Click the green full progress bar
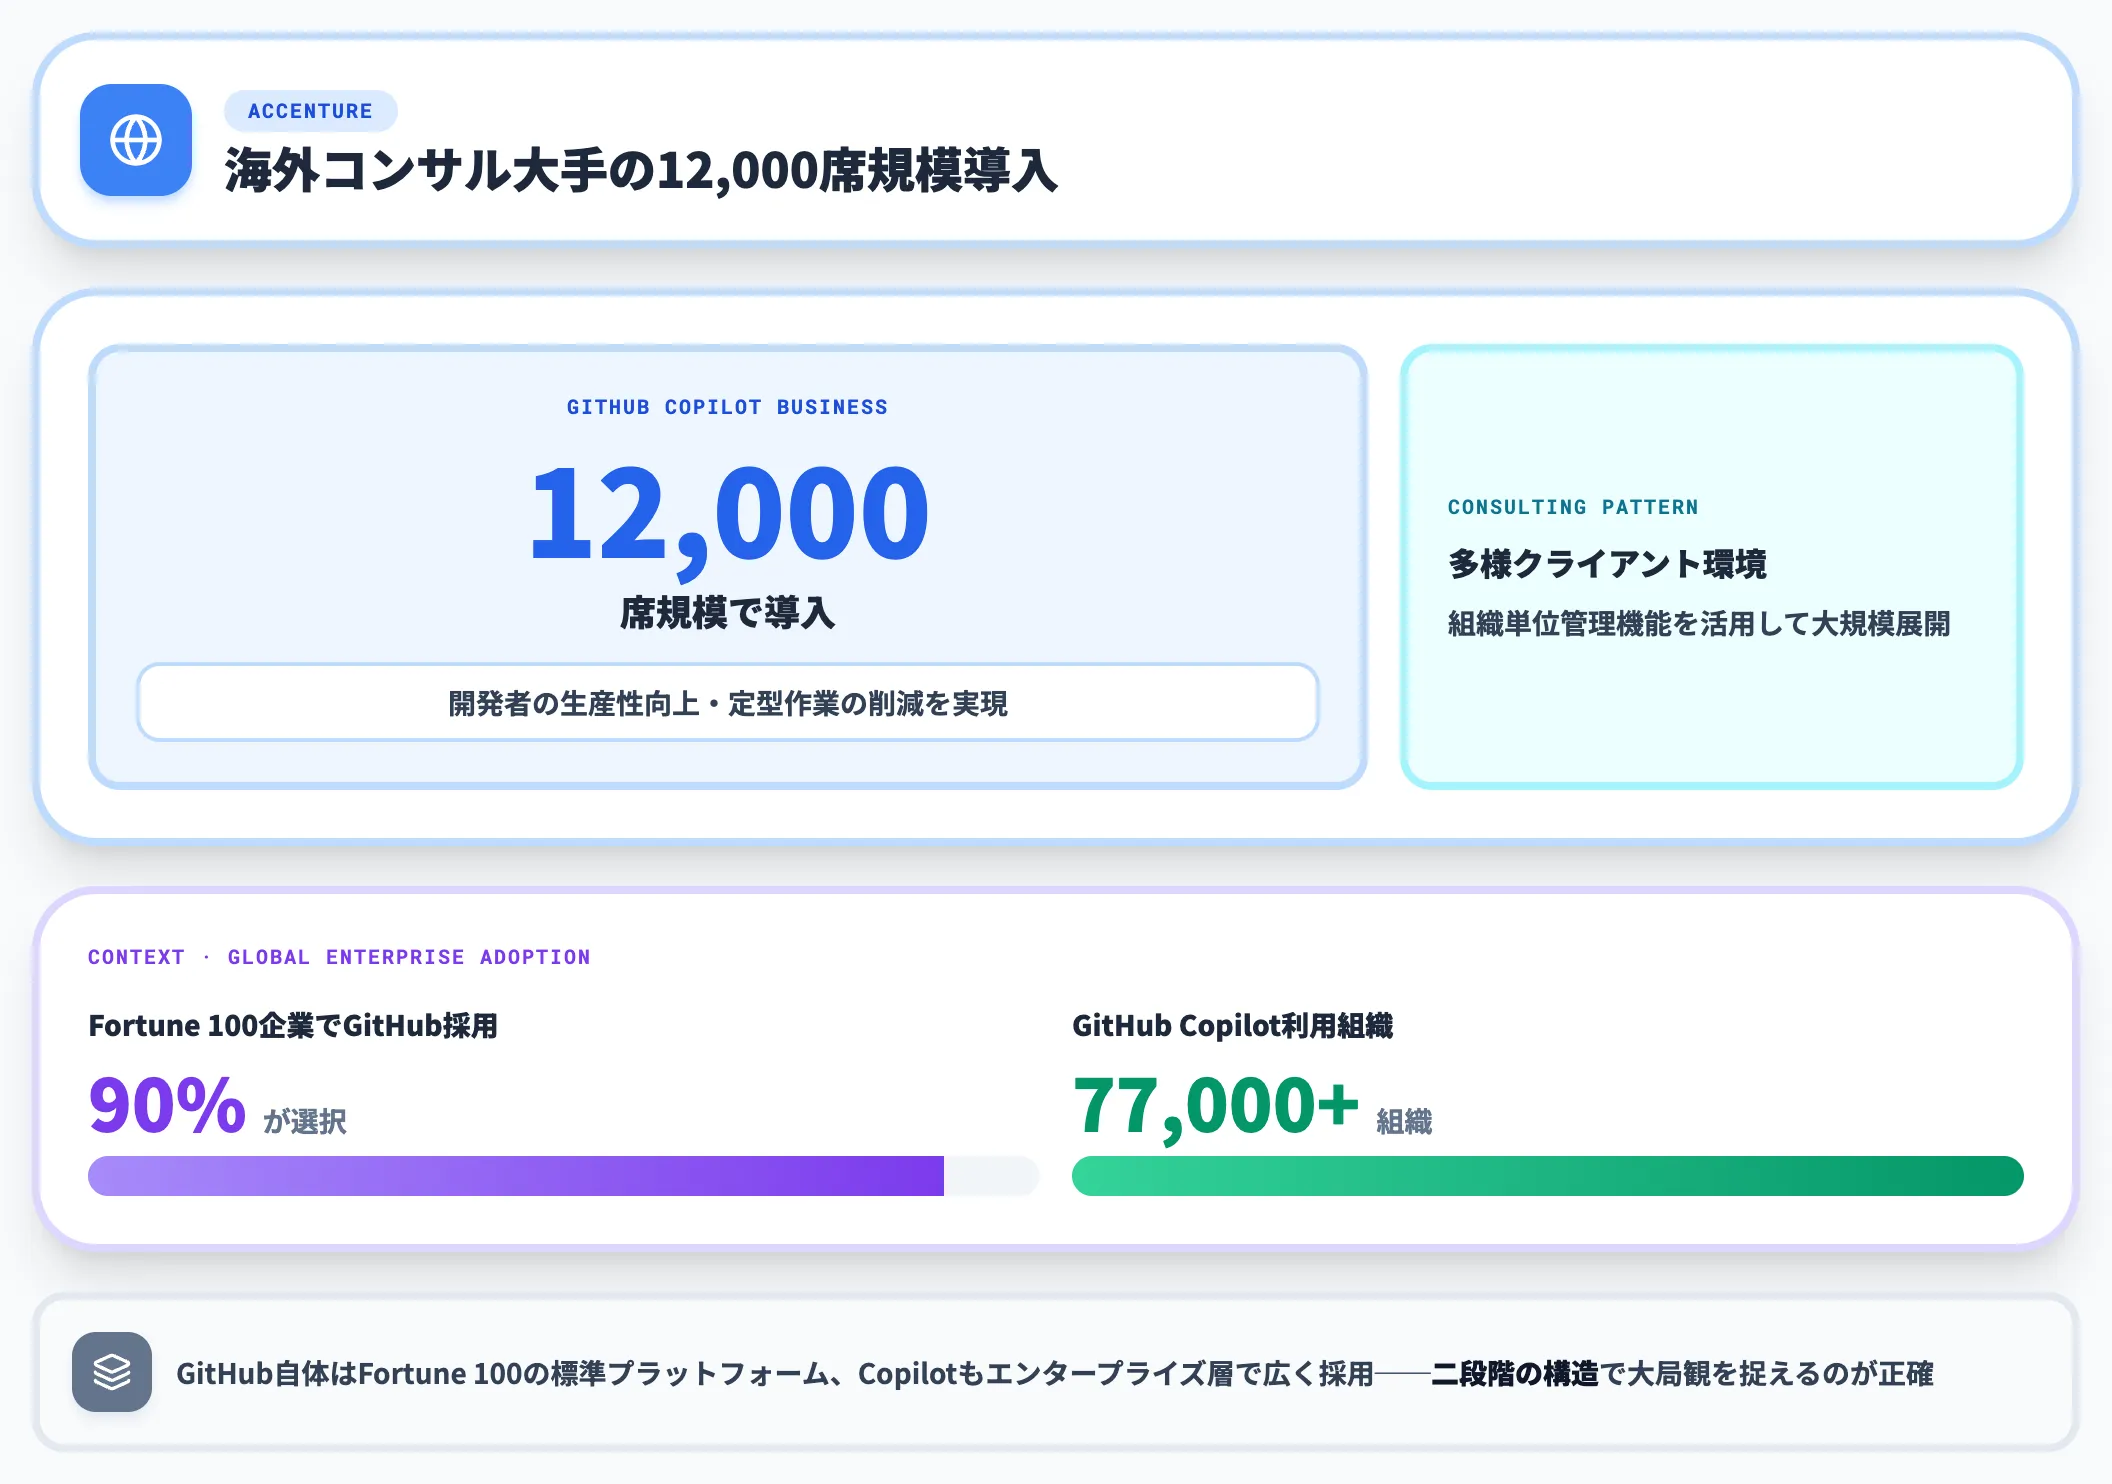The image size is (2112, 1484). click(1548, 1176)
